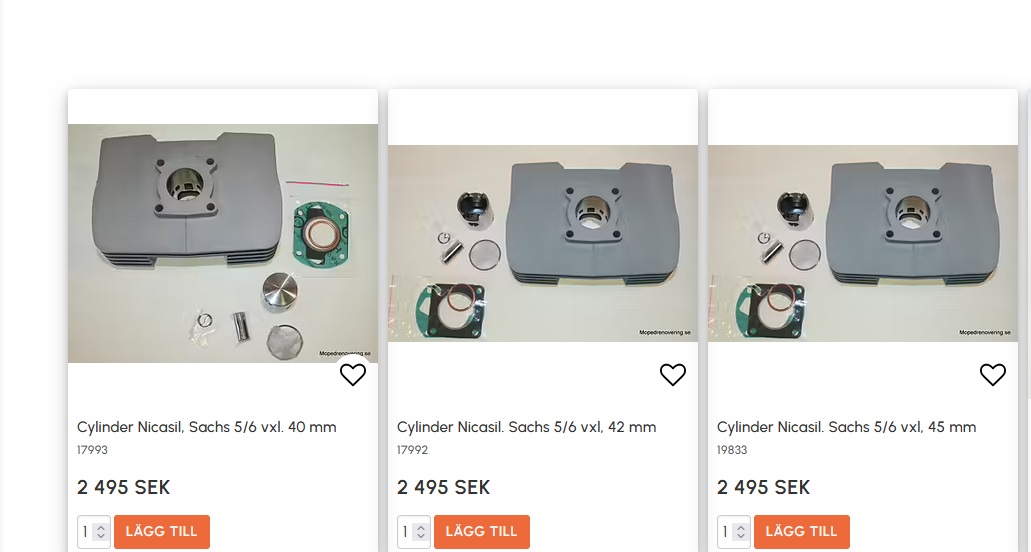
Task: Open product image of 42 mm cylinder
Action: pos(543,243)
